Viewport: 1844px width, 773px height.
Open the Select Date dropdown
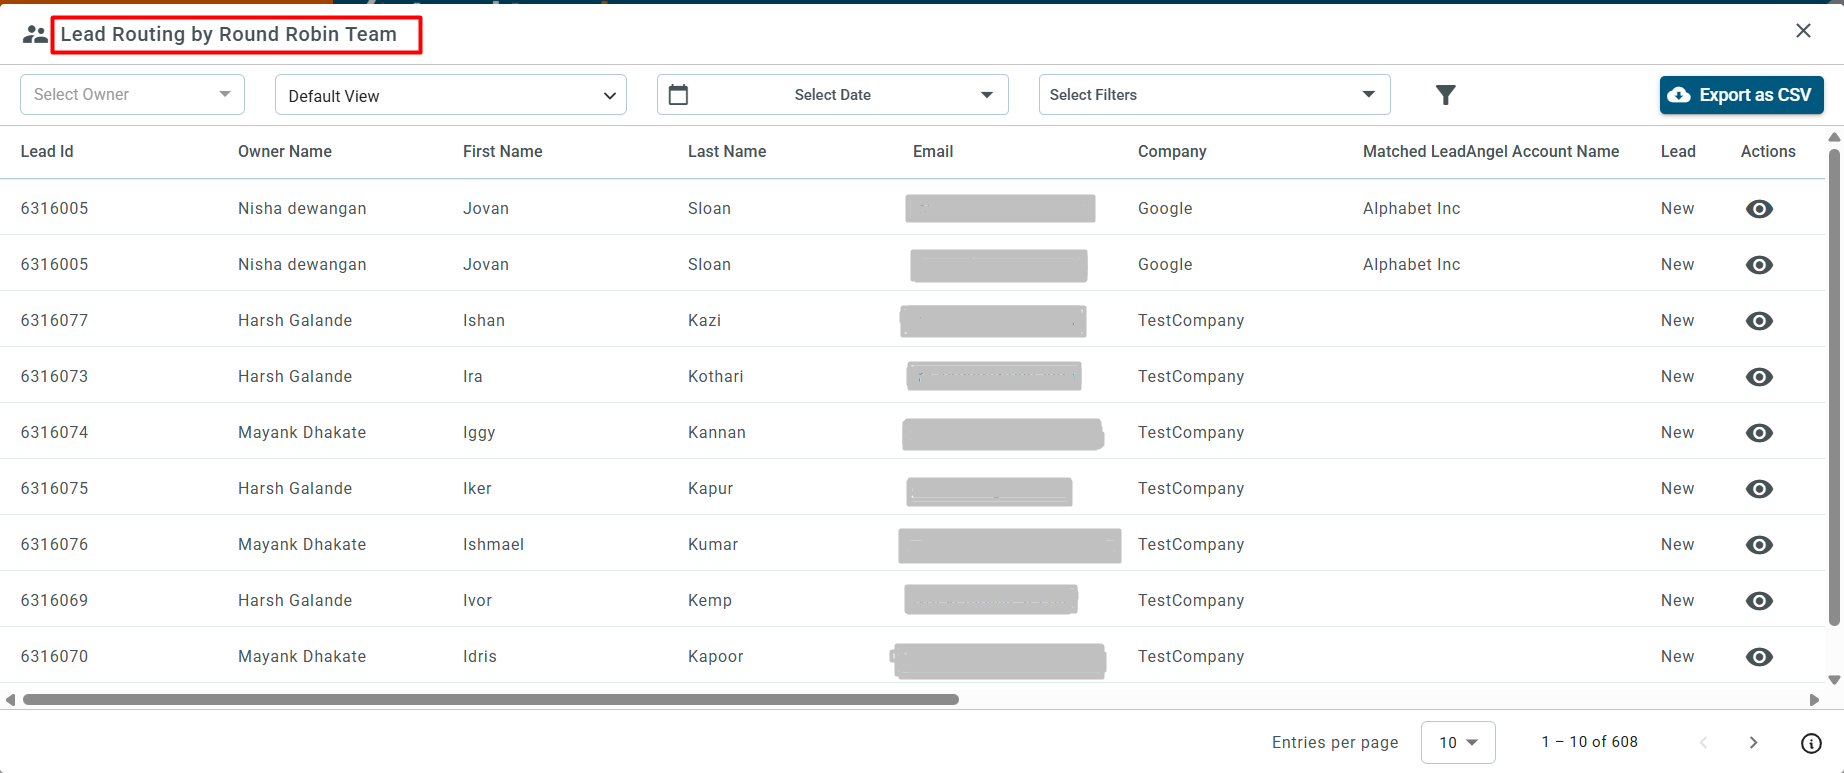pyautogui.click(x=832, y=95)
